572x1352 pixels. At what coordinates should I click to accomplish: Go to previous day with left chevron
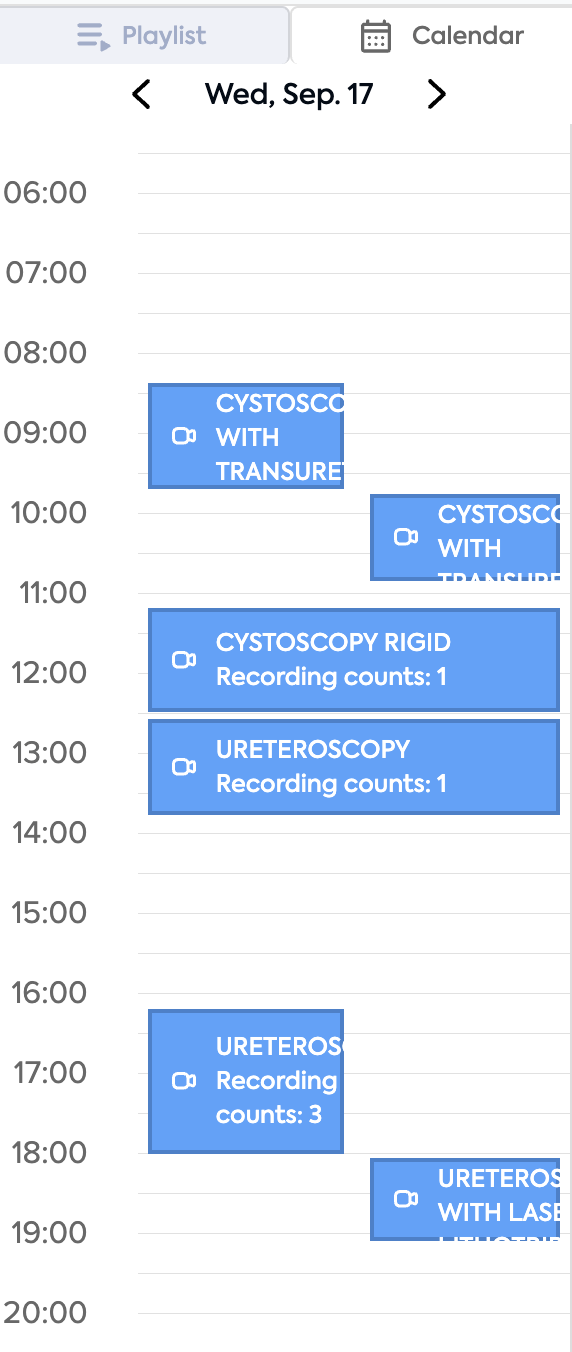pyautogui.click(x=142, y=95)
